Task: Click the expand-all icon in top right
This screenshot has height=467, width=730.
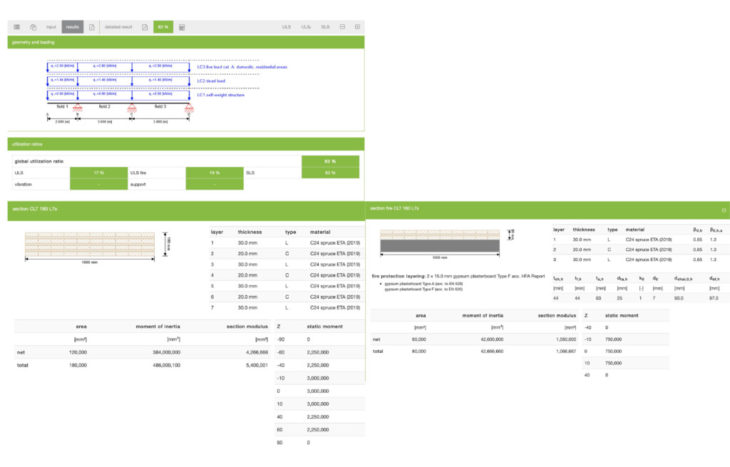Action: pyautogui.click(x=357, y=26)
